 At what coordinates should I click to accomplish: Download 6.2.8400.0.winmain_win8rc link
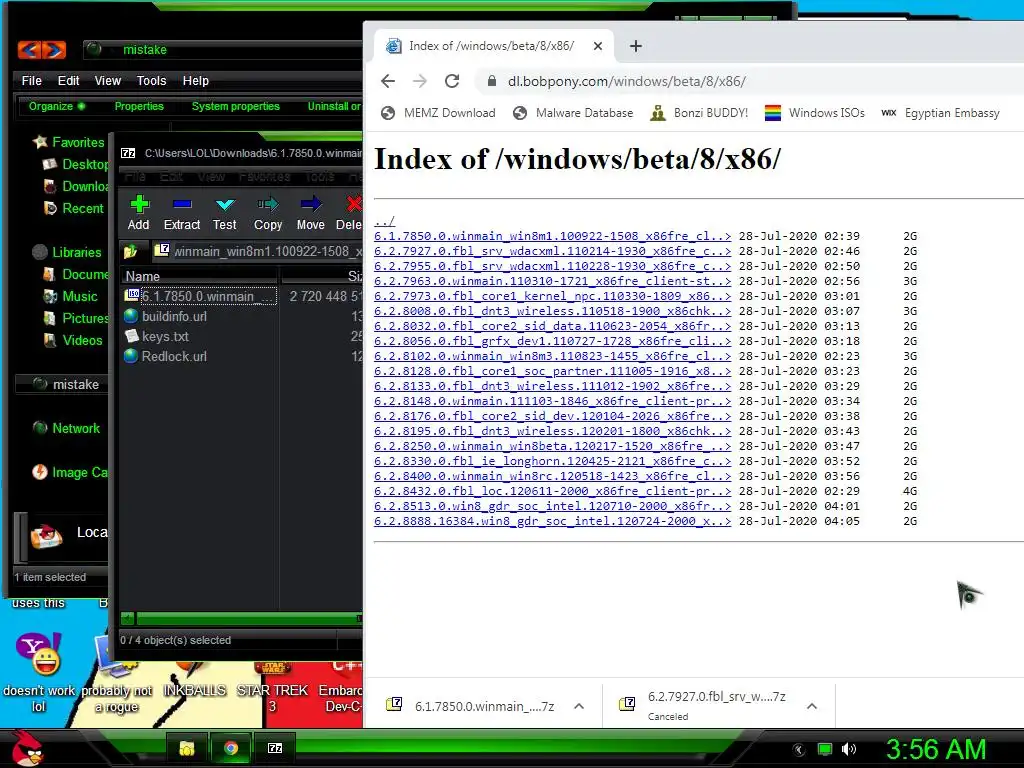552,476
